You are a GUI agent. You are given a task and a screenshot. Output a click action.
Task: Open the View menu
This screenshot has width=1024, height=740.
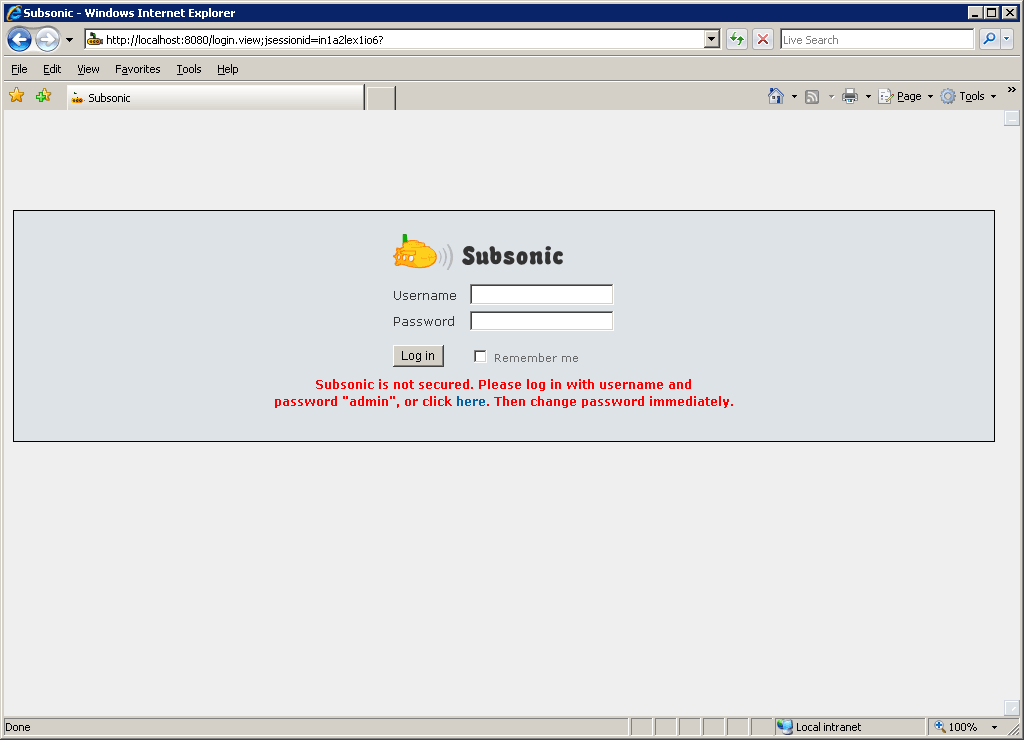coord(88,69)
